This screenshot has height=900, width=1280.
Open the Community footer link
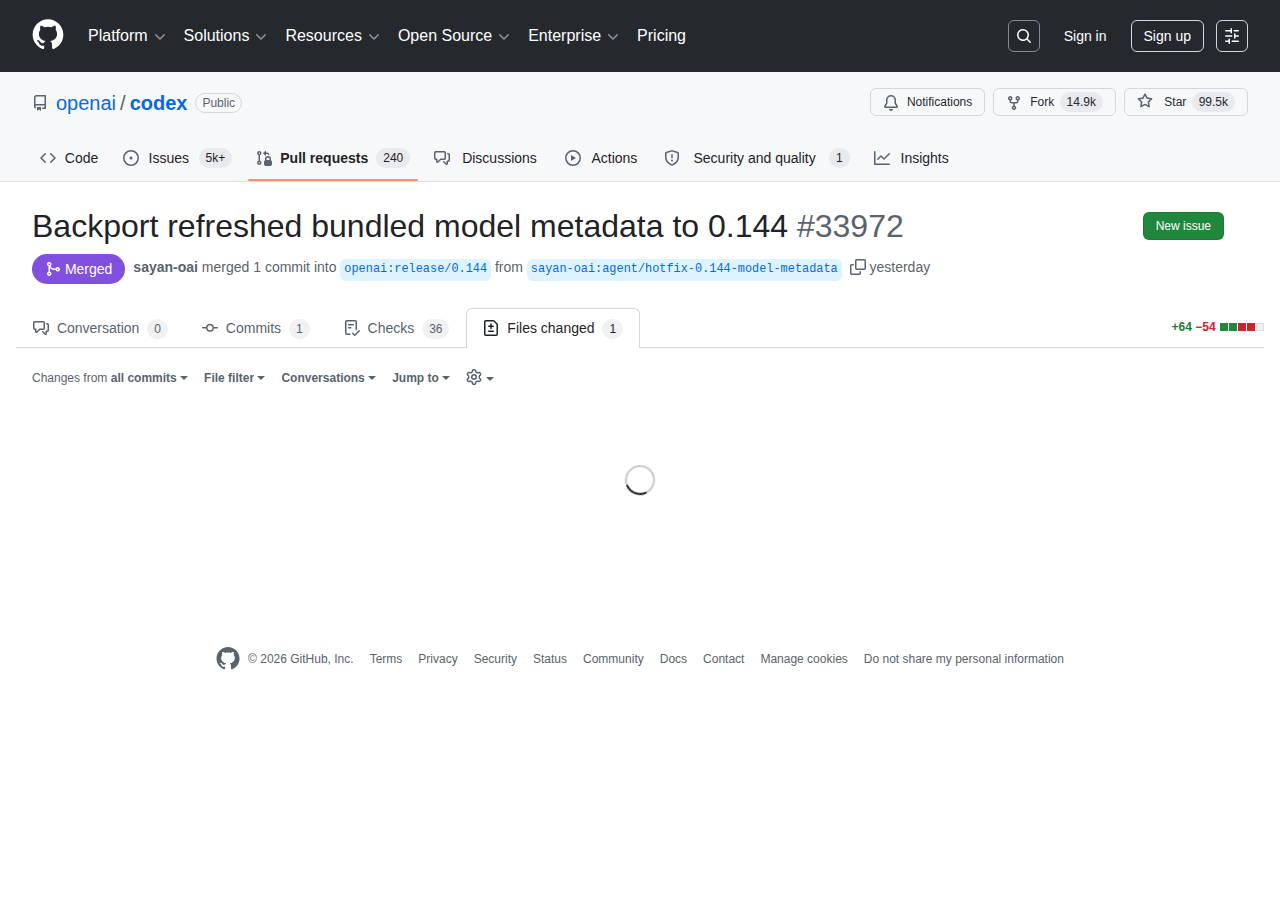tap(613, 659)
